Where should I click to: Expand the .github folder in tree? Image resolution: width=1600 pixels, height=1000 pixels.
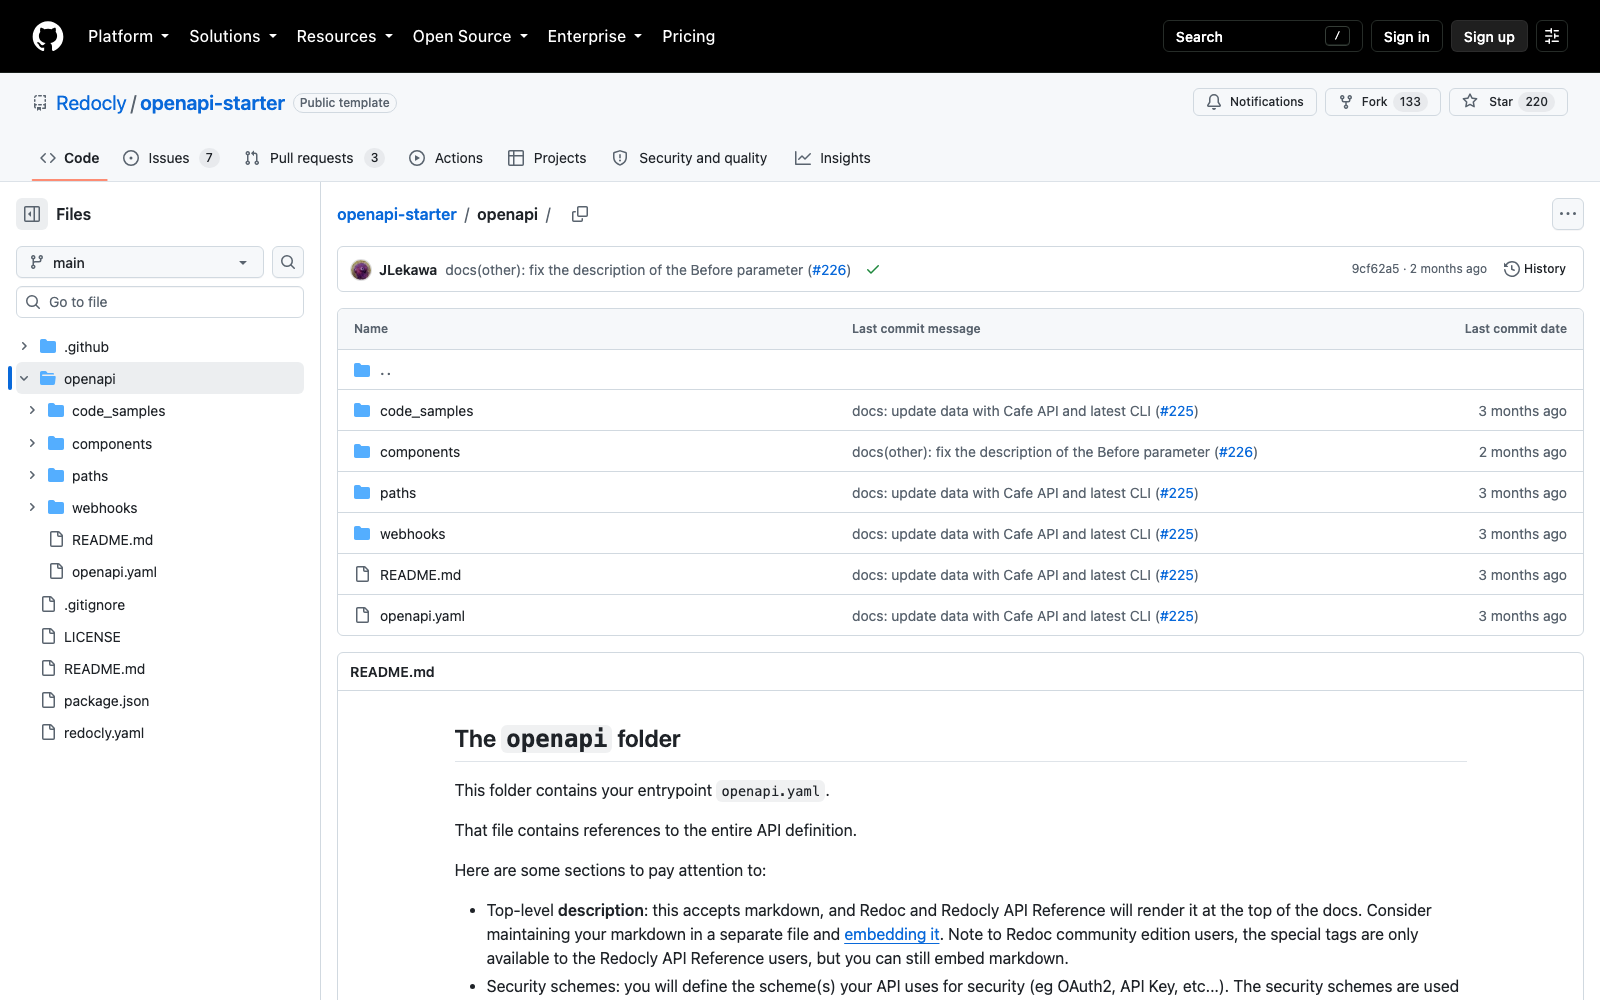[x=24, y=346]
